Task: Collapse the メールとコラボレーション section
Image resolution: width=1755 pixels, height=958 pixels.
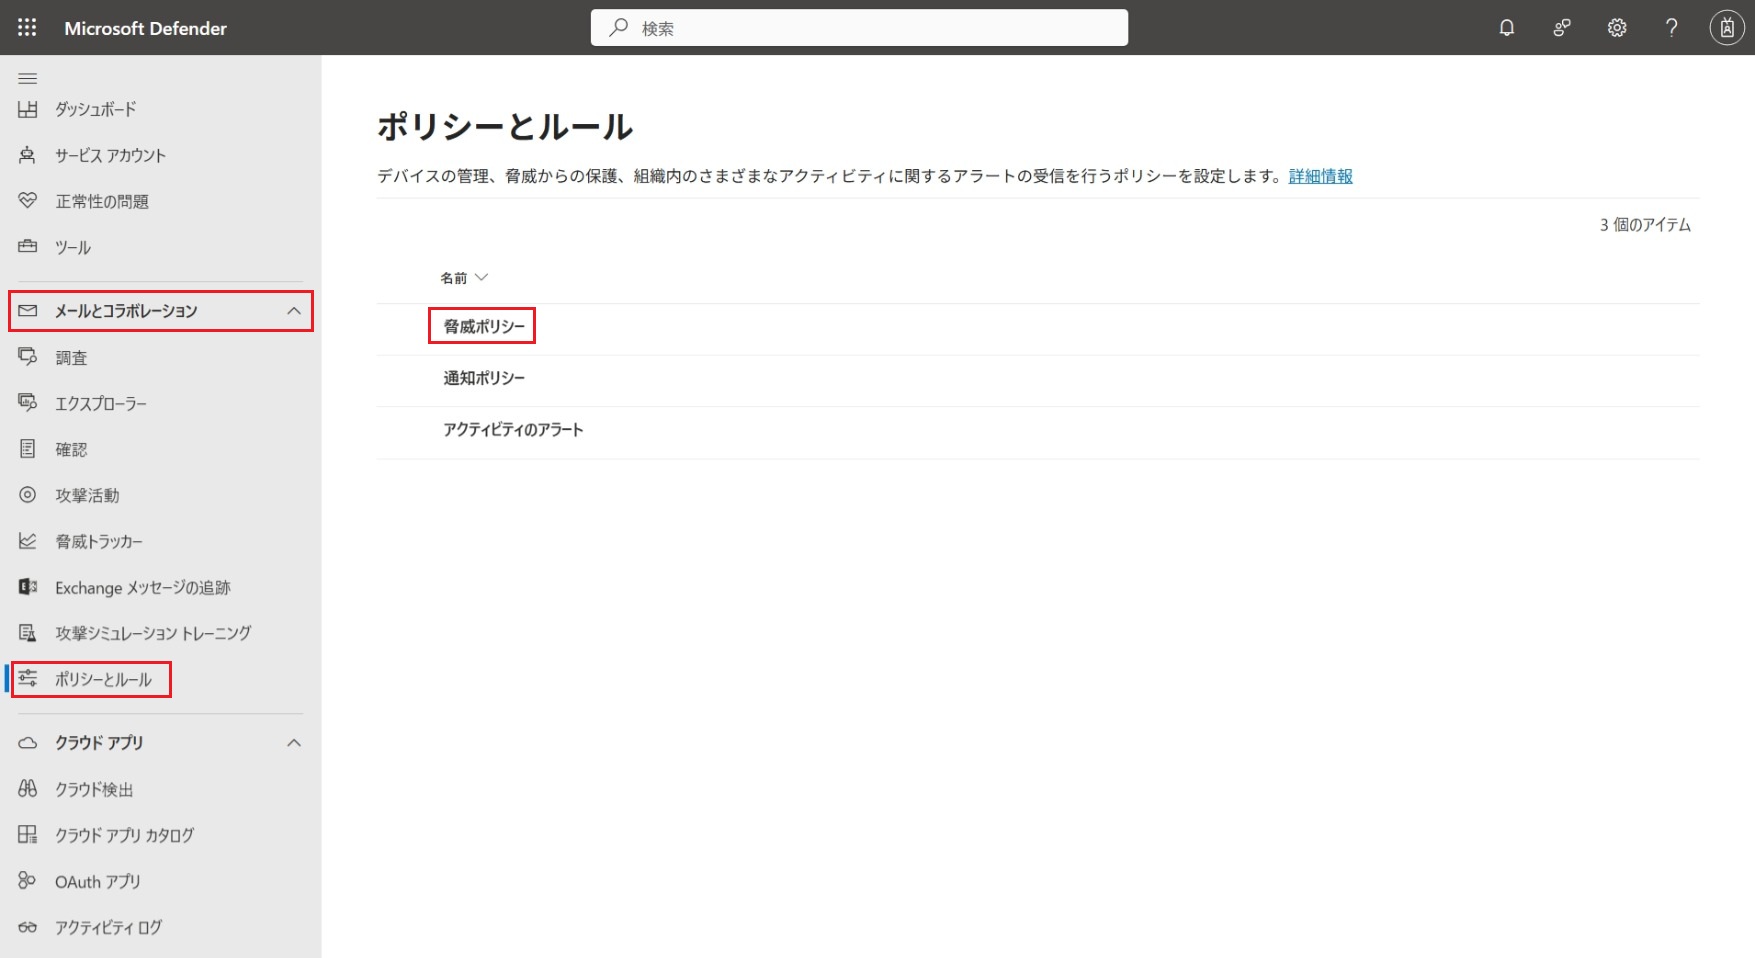Action: point(293,311)
